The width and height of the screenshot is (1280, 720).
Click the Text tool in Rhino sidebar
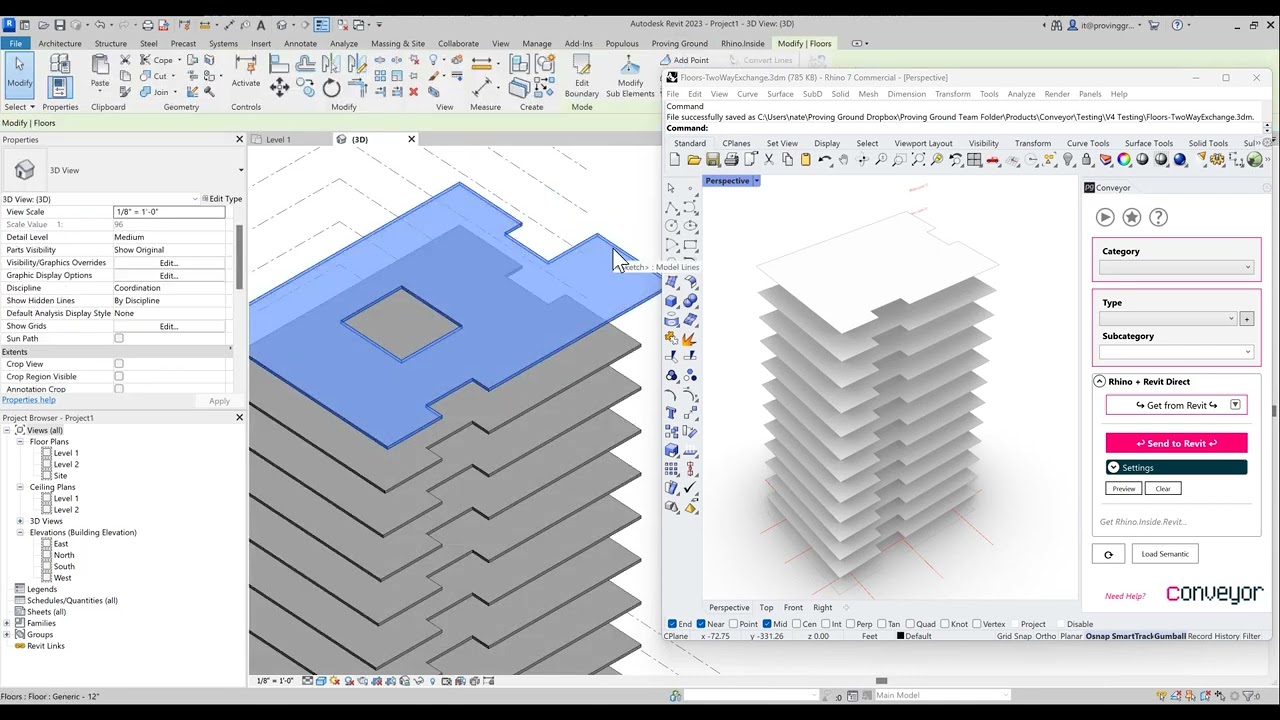point(671,413)
